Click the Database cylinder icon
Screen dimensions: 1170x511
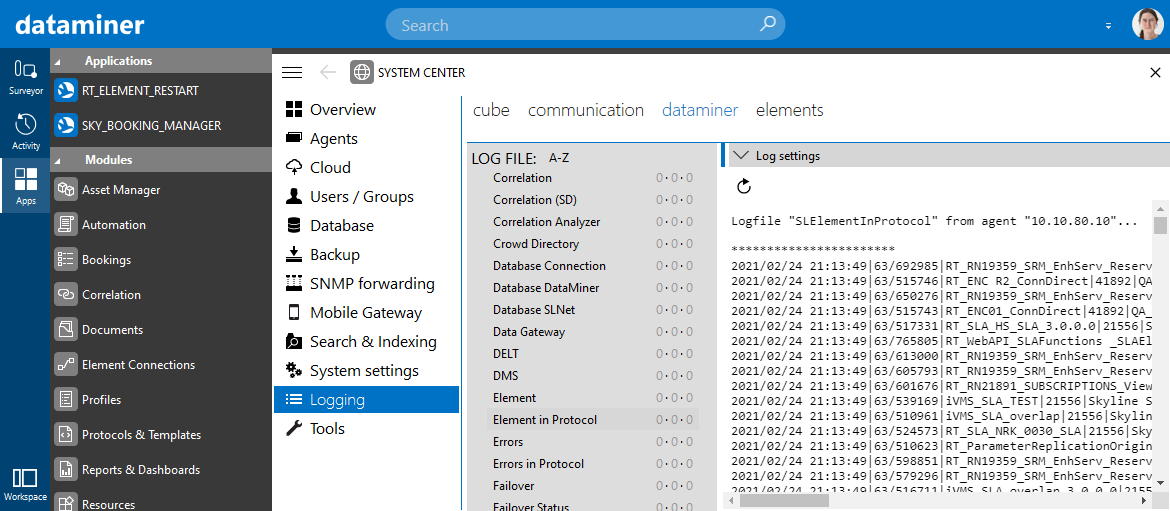295,225
